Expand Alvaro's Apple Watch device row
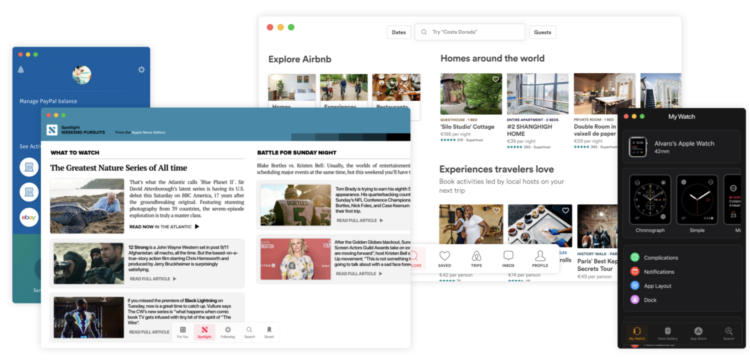The image size is (750, 361). tap(682, 147)
